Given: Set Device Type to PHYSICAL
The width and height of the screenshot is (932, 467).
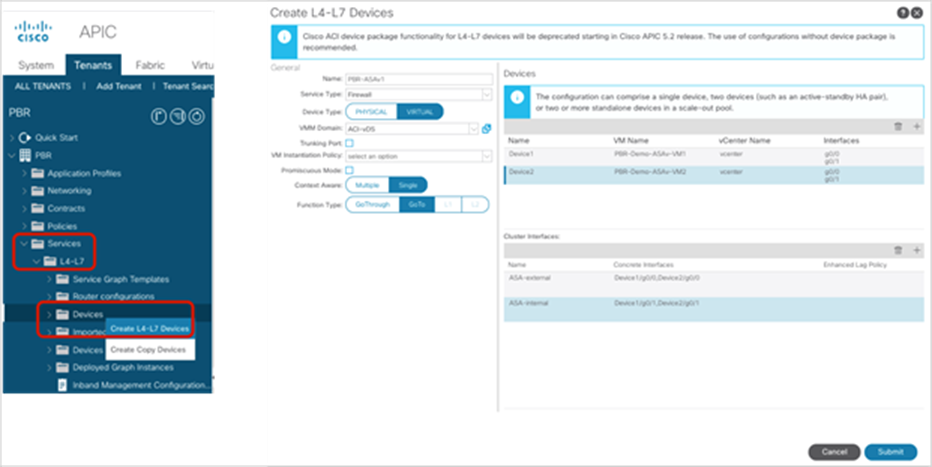Looking at the screenshot, I should pyautogui.click(x=371, y=112).
